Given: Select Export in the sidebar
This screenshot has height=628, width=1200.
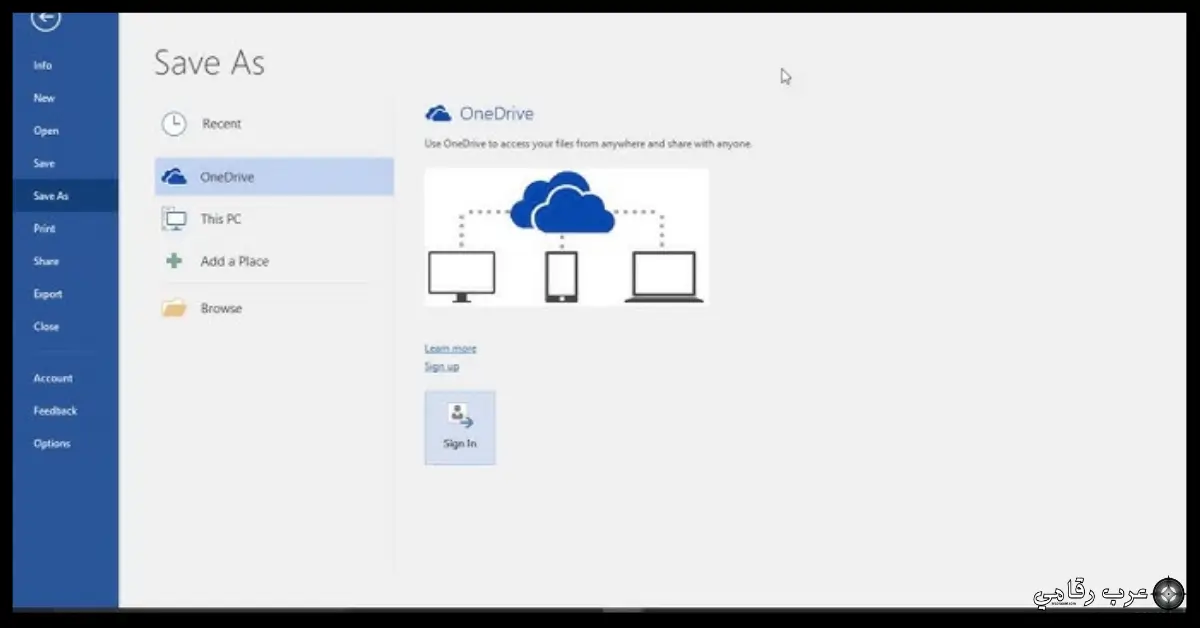Looking at the screenshot, I should point(48,294).
